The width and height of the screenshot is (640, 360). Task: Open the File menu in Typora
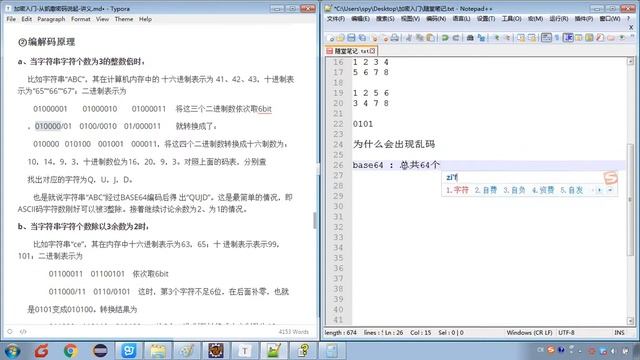11,19
